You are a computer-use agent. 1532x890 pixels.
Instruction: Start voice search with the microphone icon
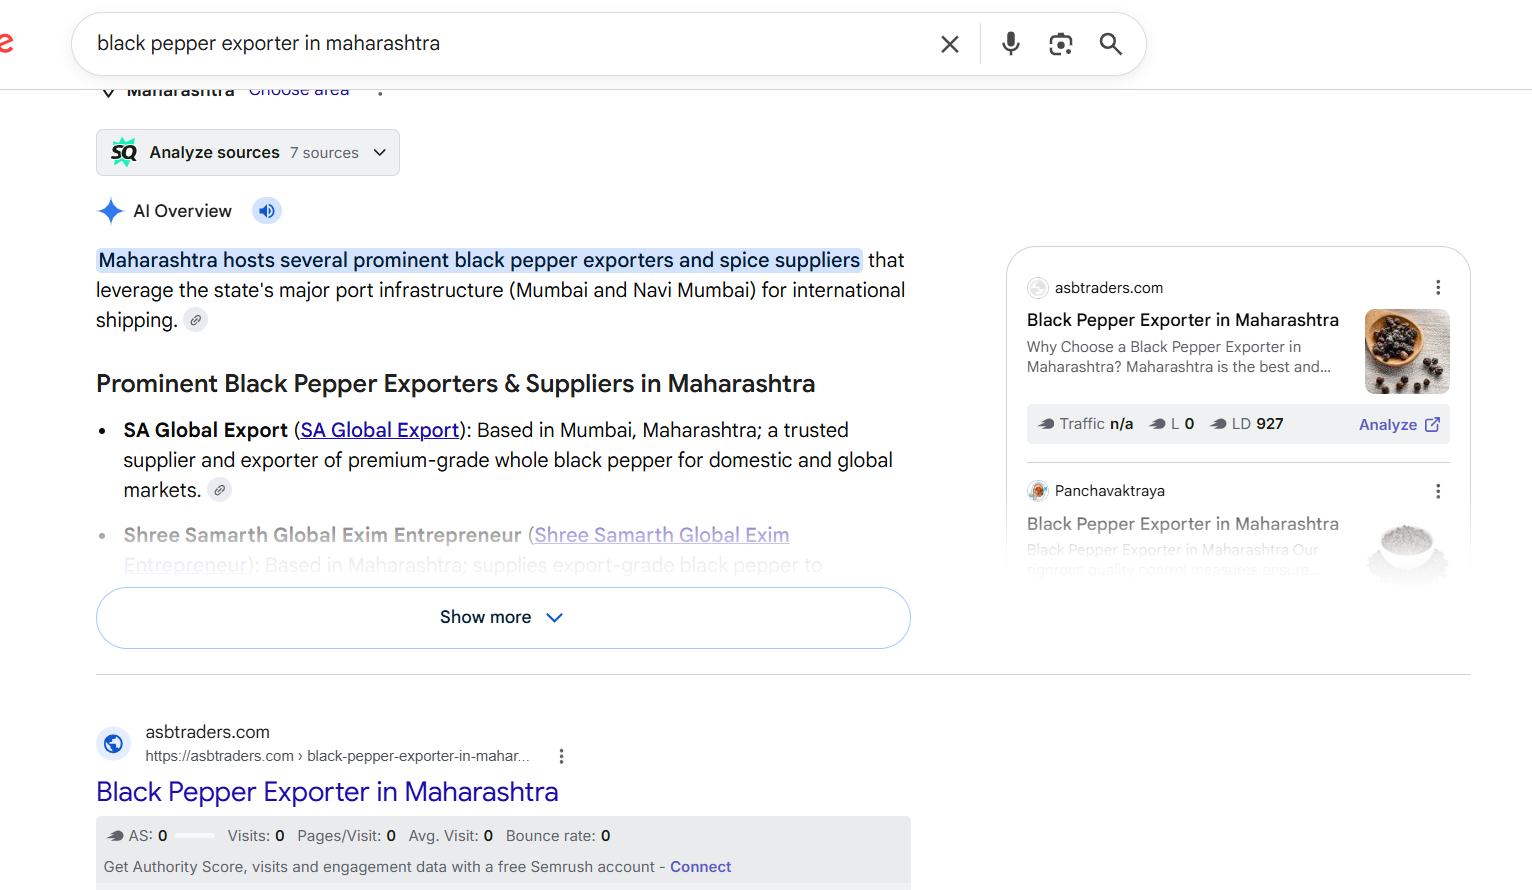pyautogui.click(x=1011, y=44)
